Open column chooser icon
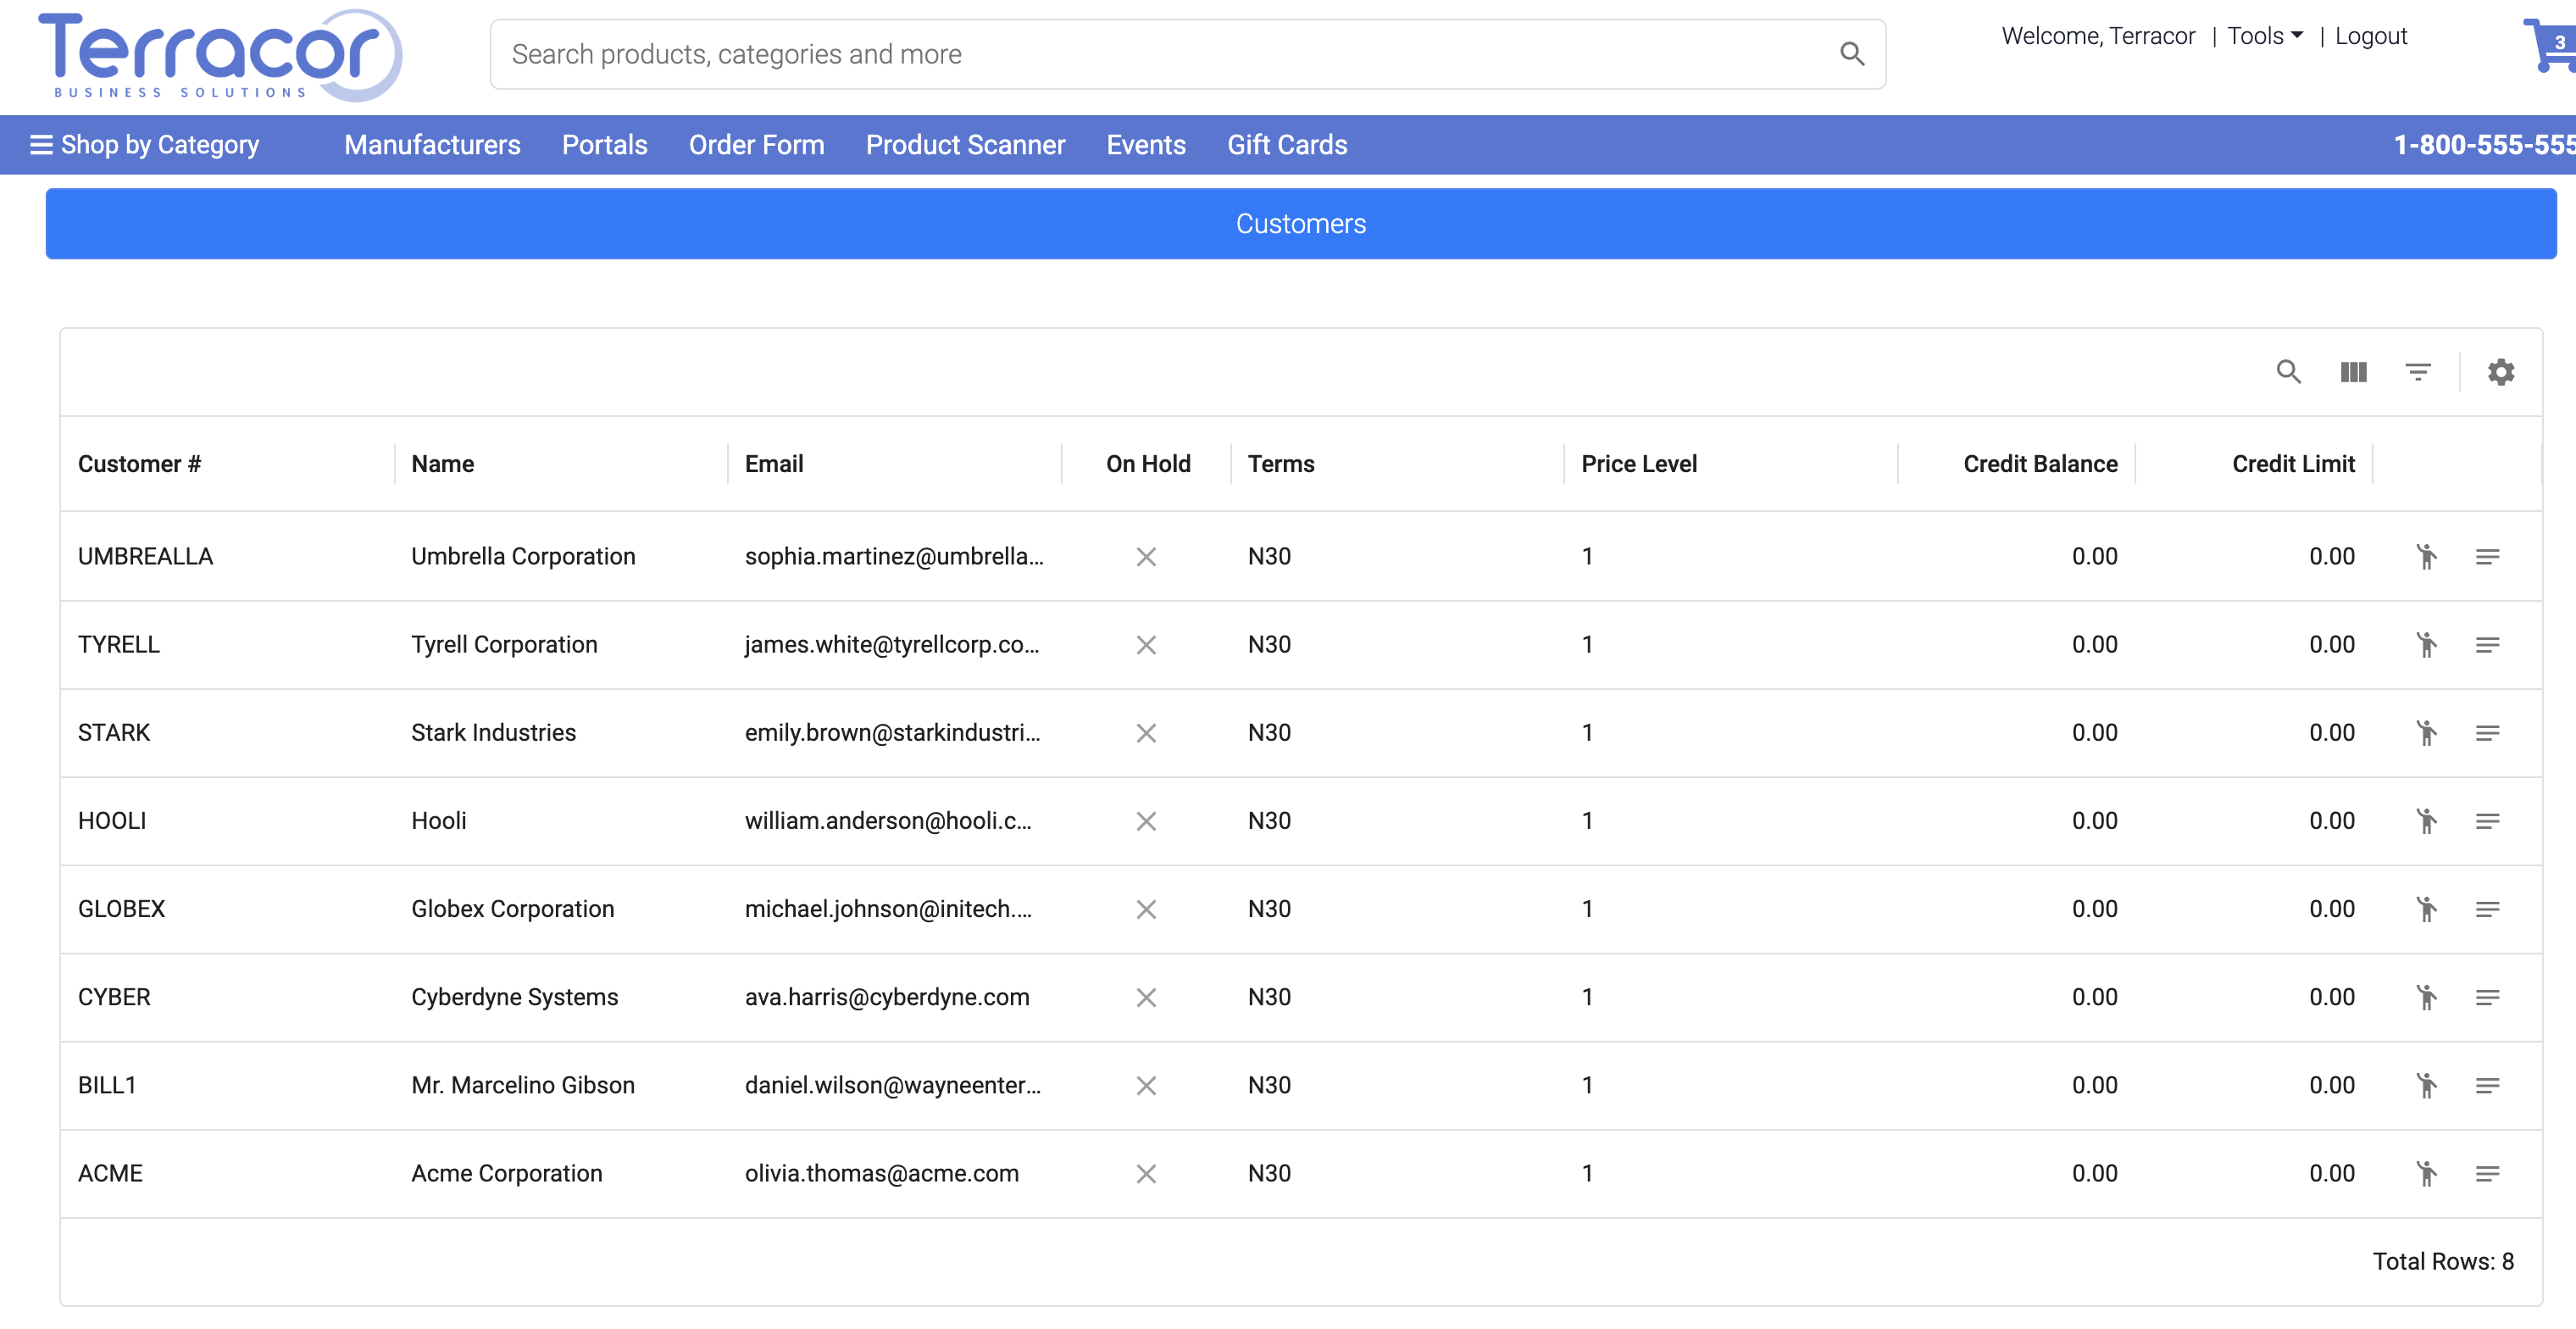Screen dimensions: 2576x1329 pyautogui.click(x=2353, y=372)
